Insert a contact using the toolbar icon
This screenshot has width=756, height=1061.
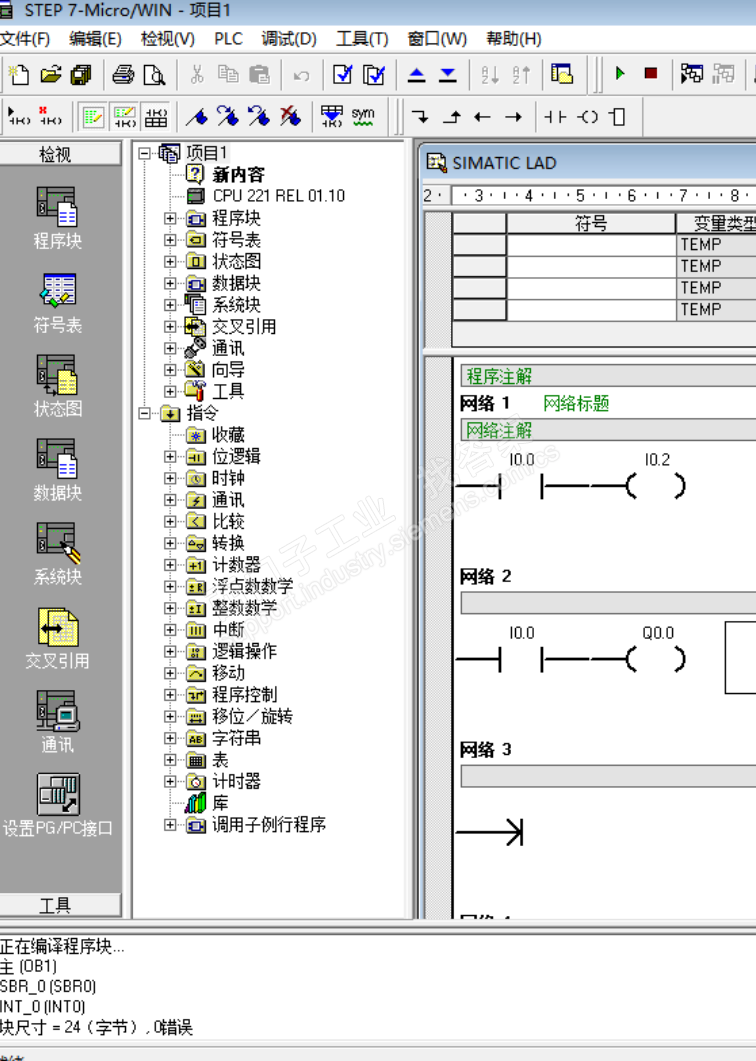tap(555, 116)
